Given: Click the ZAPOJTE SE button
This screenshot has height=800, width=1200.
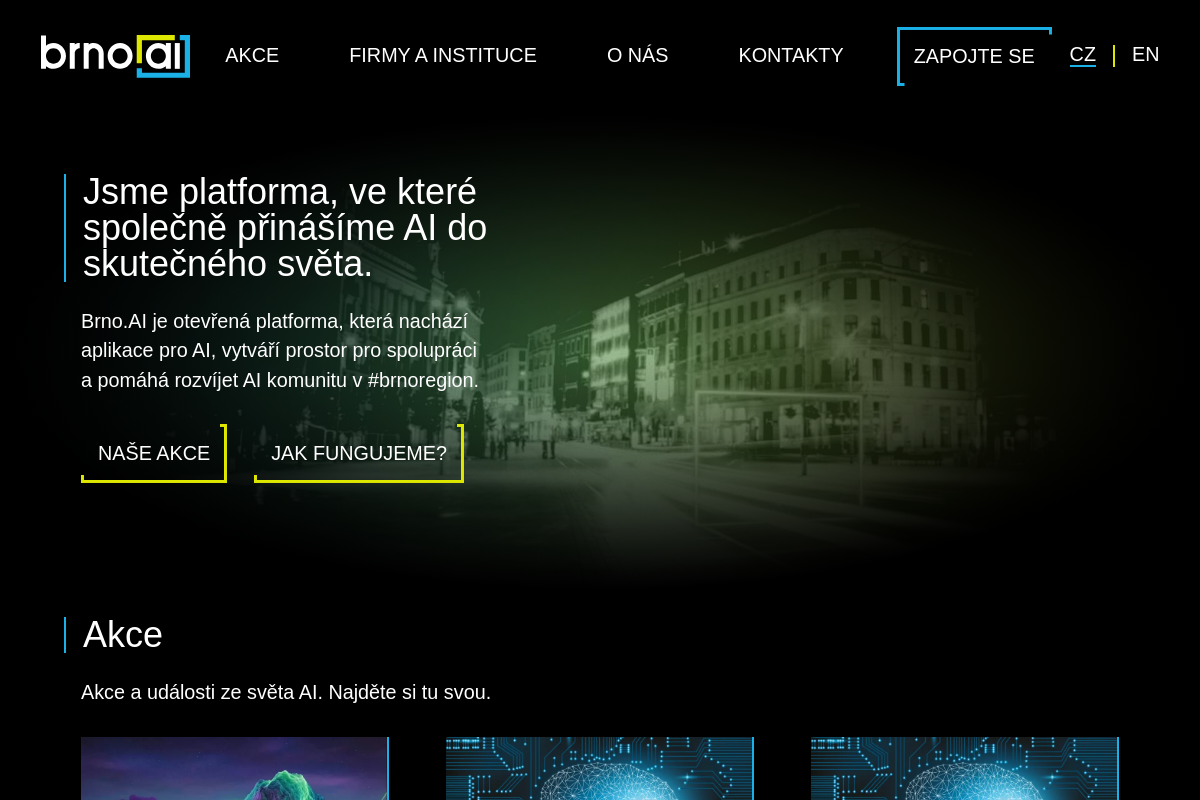Looking at the screenshot, I should [x=974, y=56].
